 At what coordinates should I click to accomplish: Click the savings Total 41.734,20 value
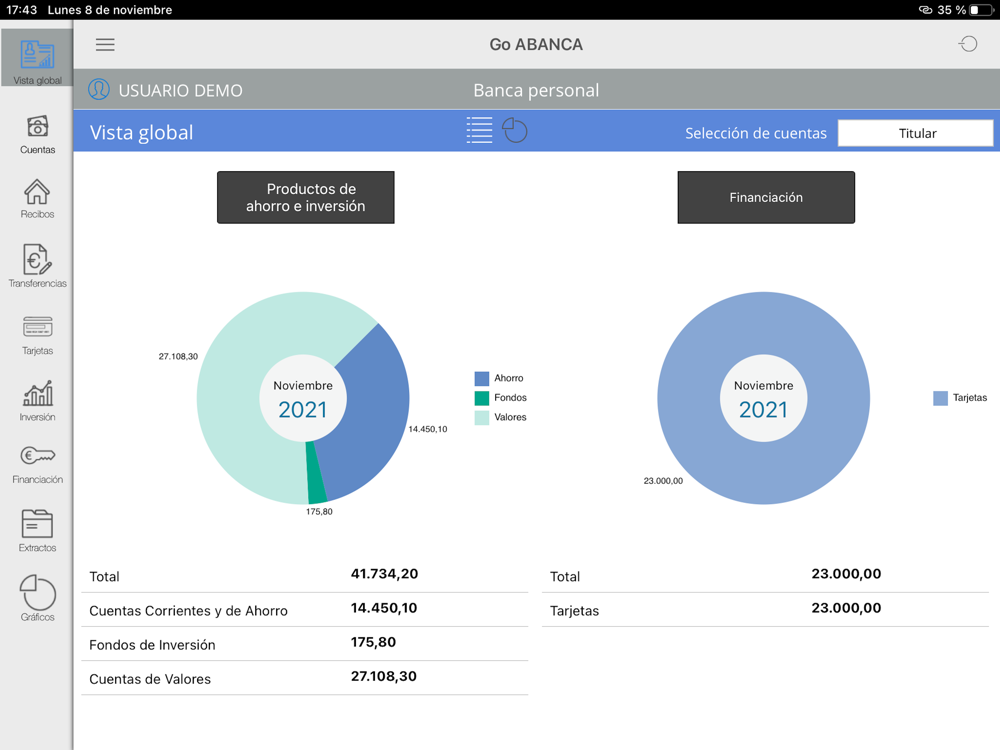click(384, 574)
